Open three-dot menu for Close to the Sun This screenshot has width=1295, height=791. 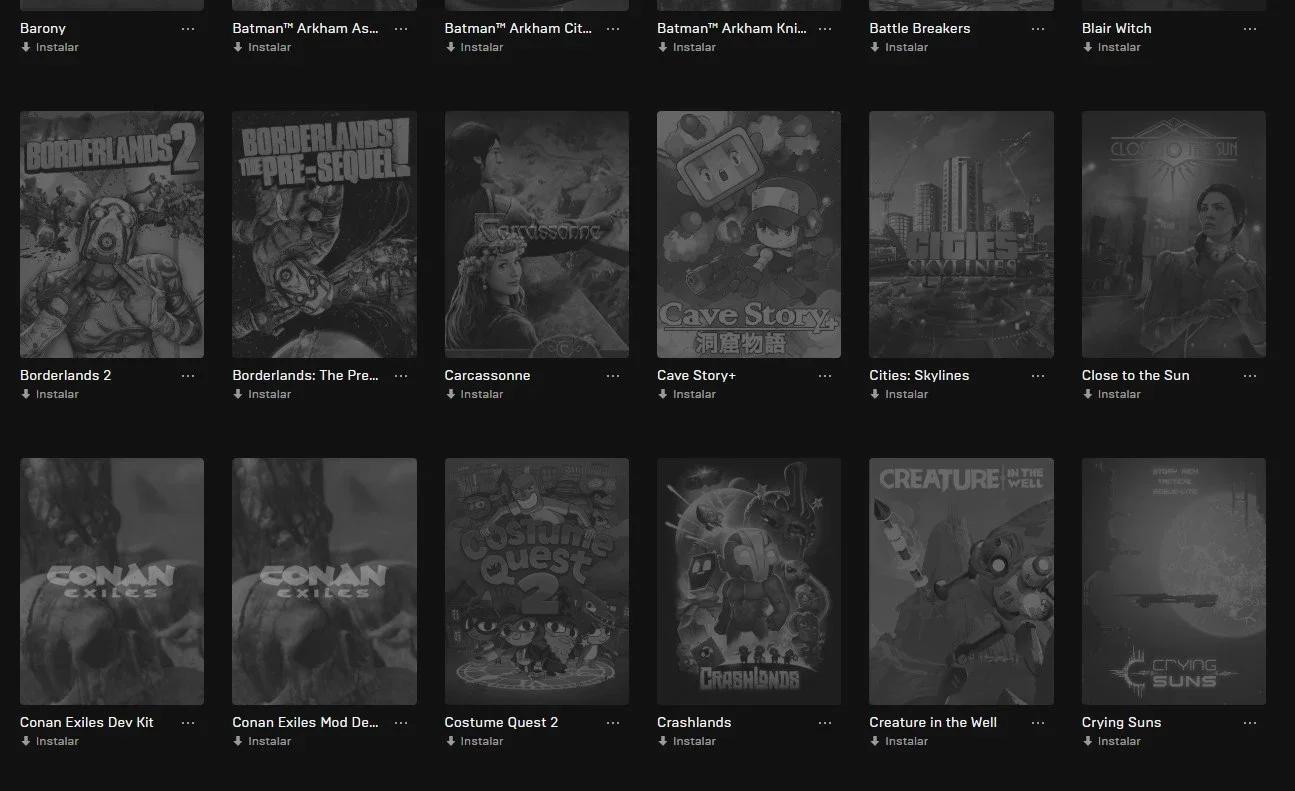tap(1250, 376)
